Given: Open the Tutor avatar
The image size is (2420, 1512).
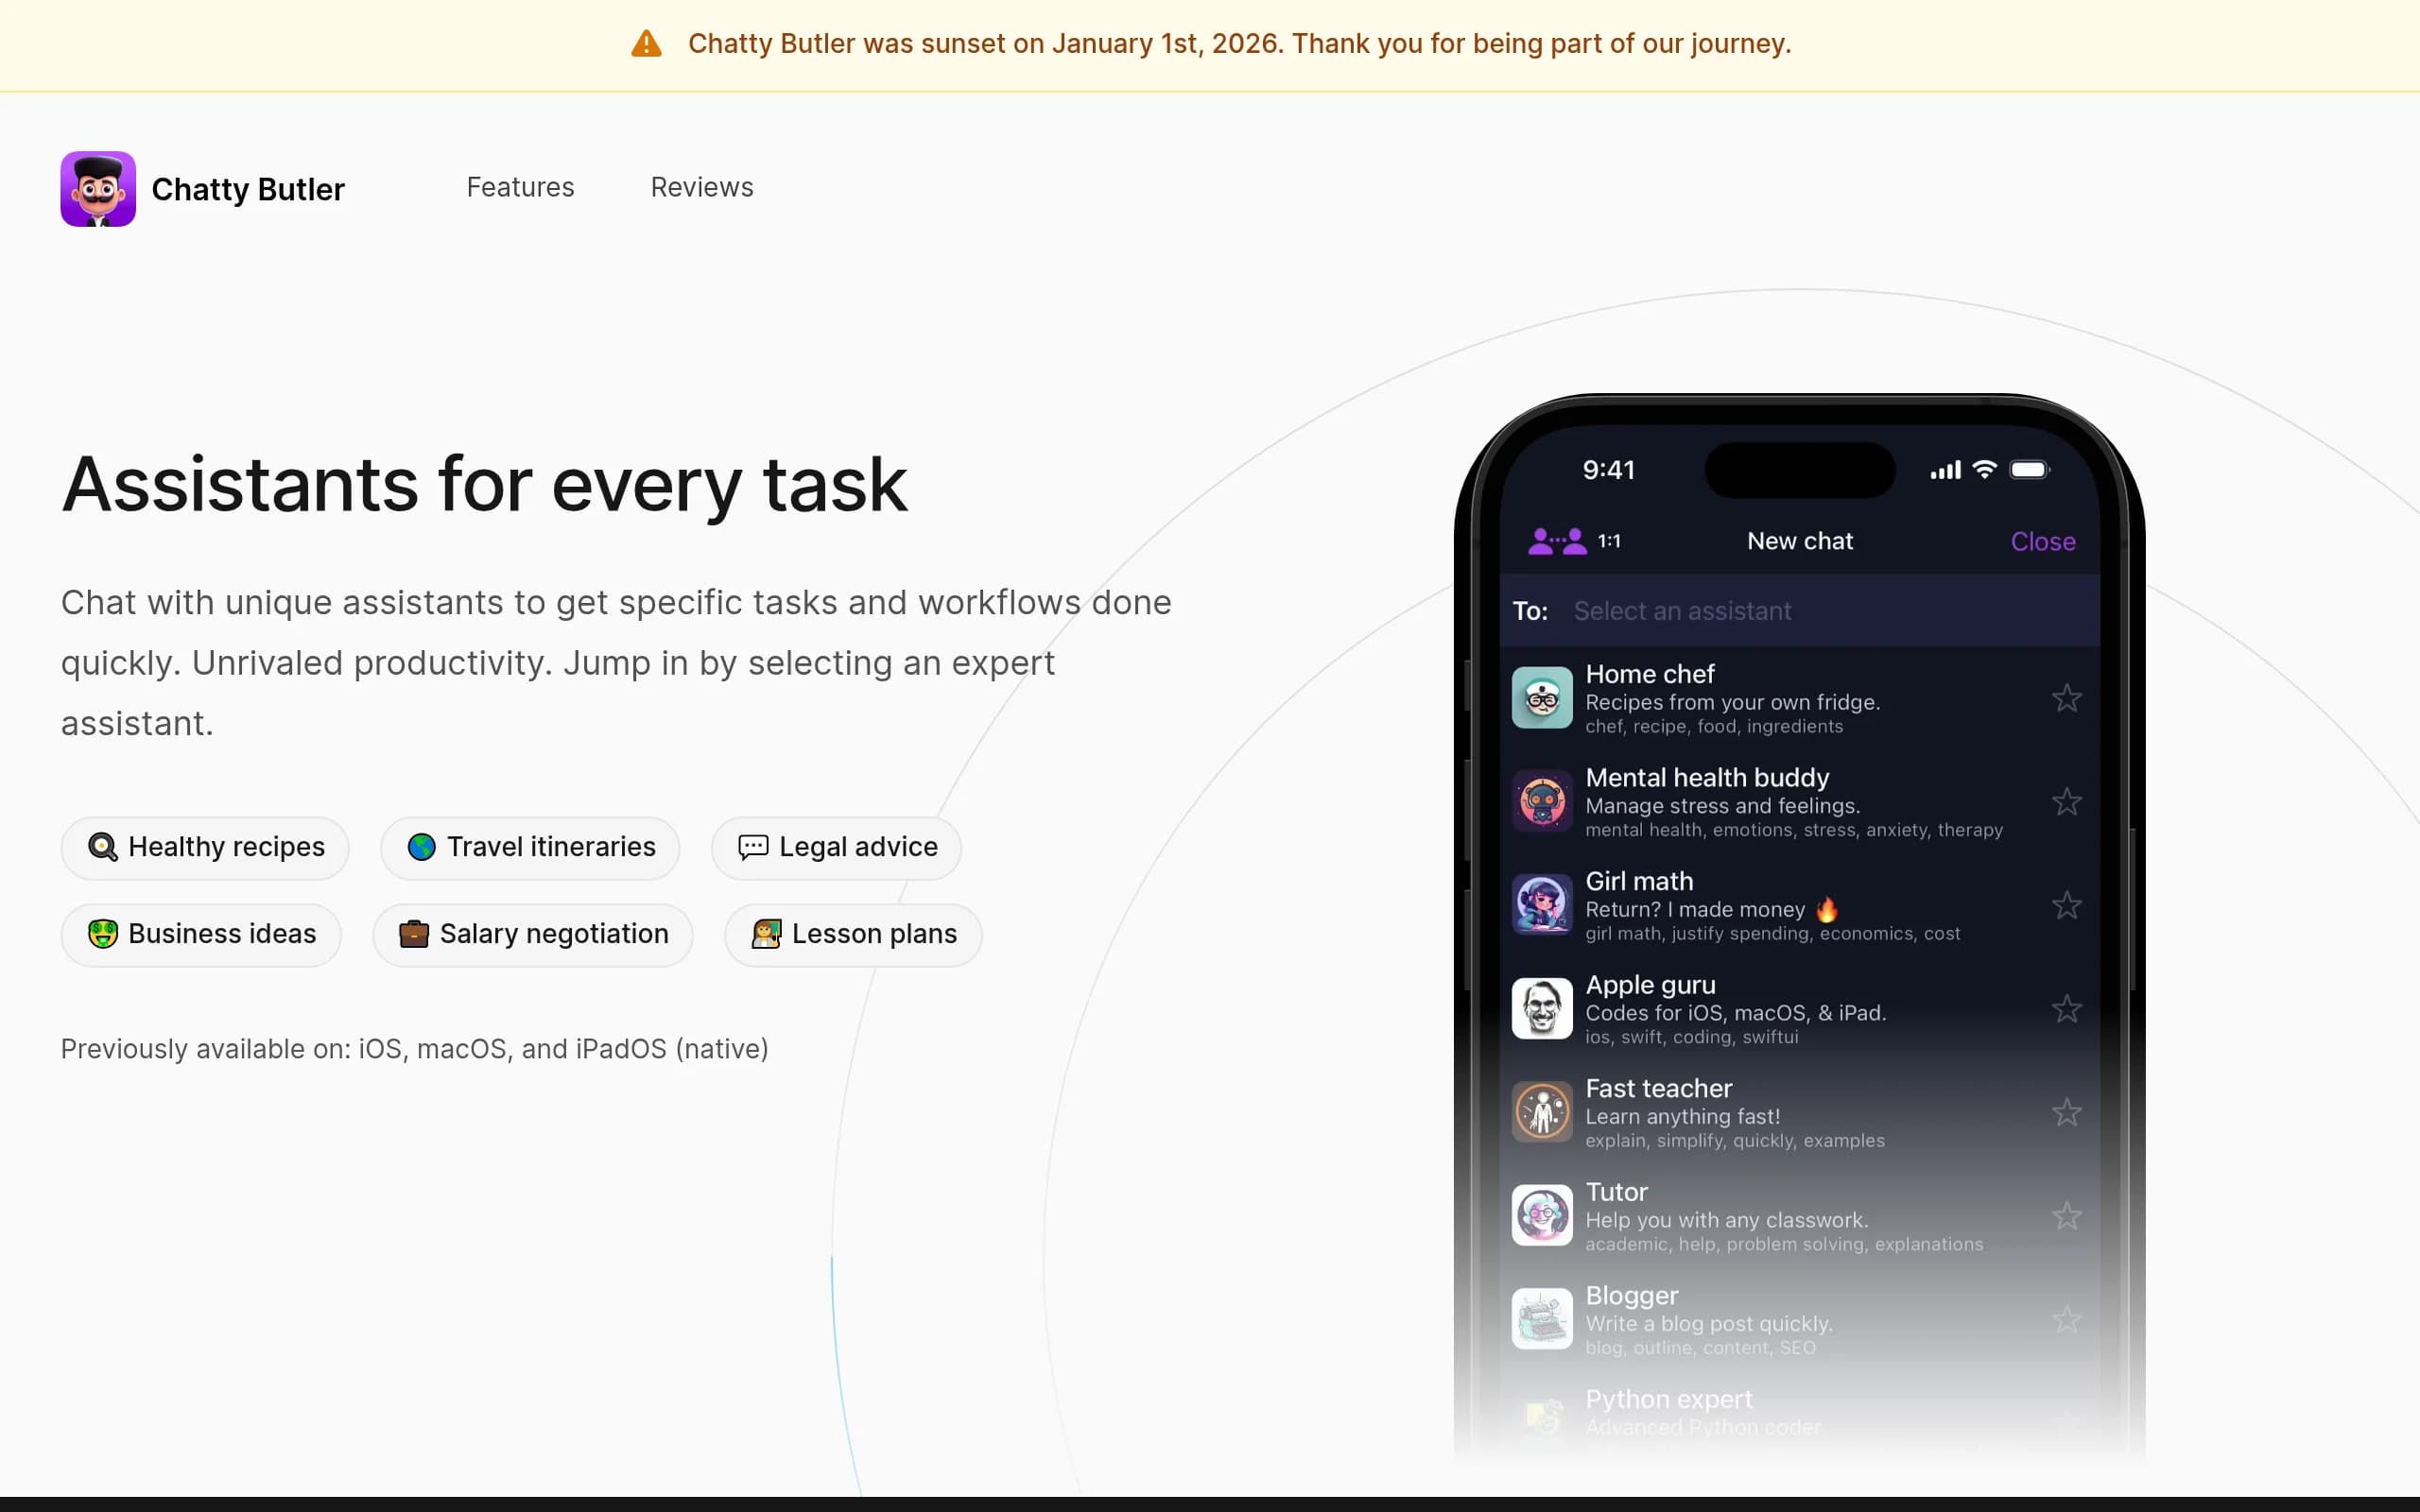Looking at the screenshot, I should (1542, 1215).
